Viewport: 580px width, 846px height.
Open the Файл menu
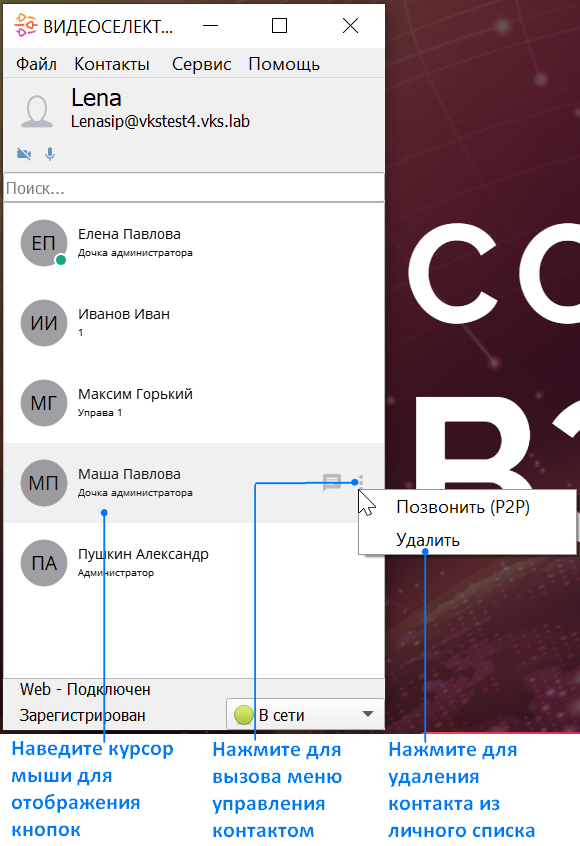(x=36, y=64)
